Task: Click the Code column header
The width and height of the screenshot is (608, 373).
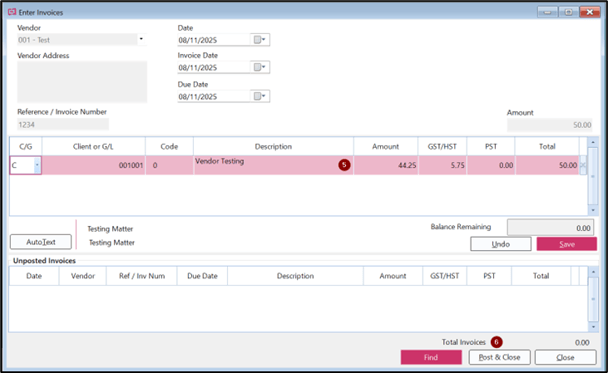Action: (169, 147)
